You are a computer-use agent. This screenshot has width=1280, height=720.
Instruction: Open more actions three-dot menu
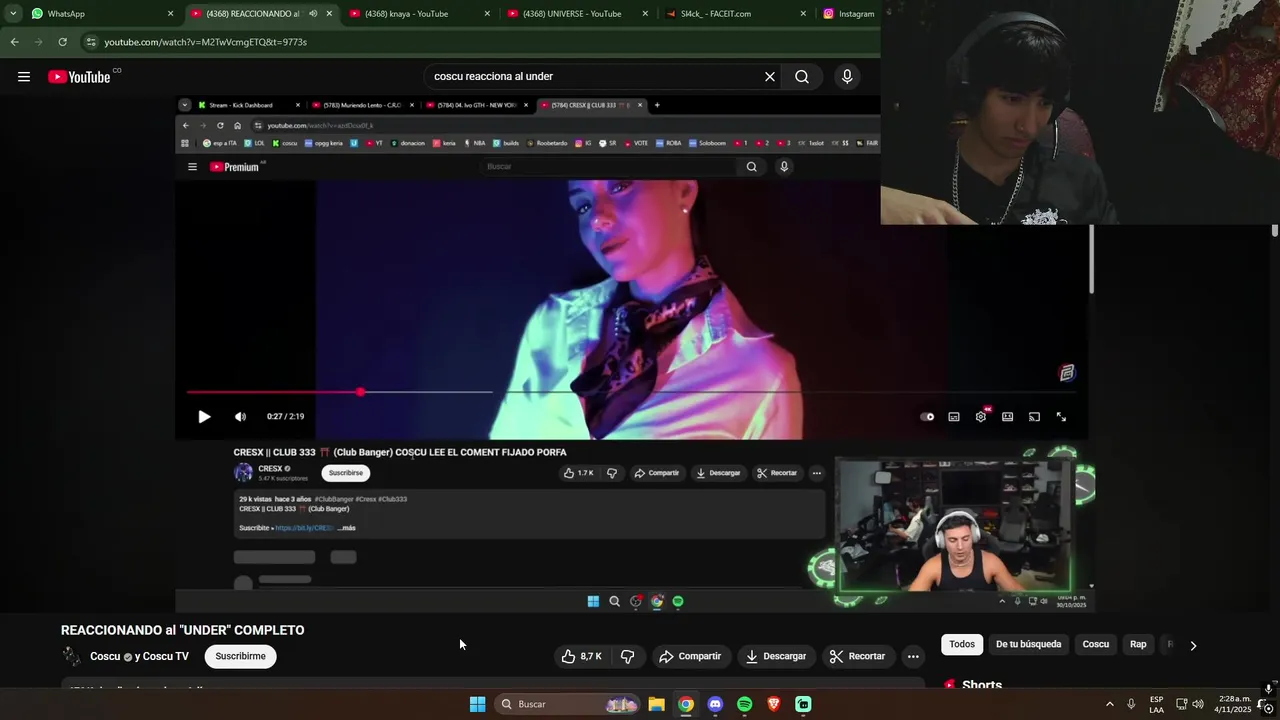point(913,656)
